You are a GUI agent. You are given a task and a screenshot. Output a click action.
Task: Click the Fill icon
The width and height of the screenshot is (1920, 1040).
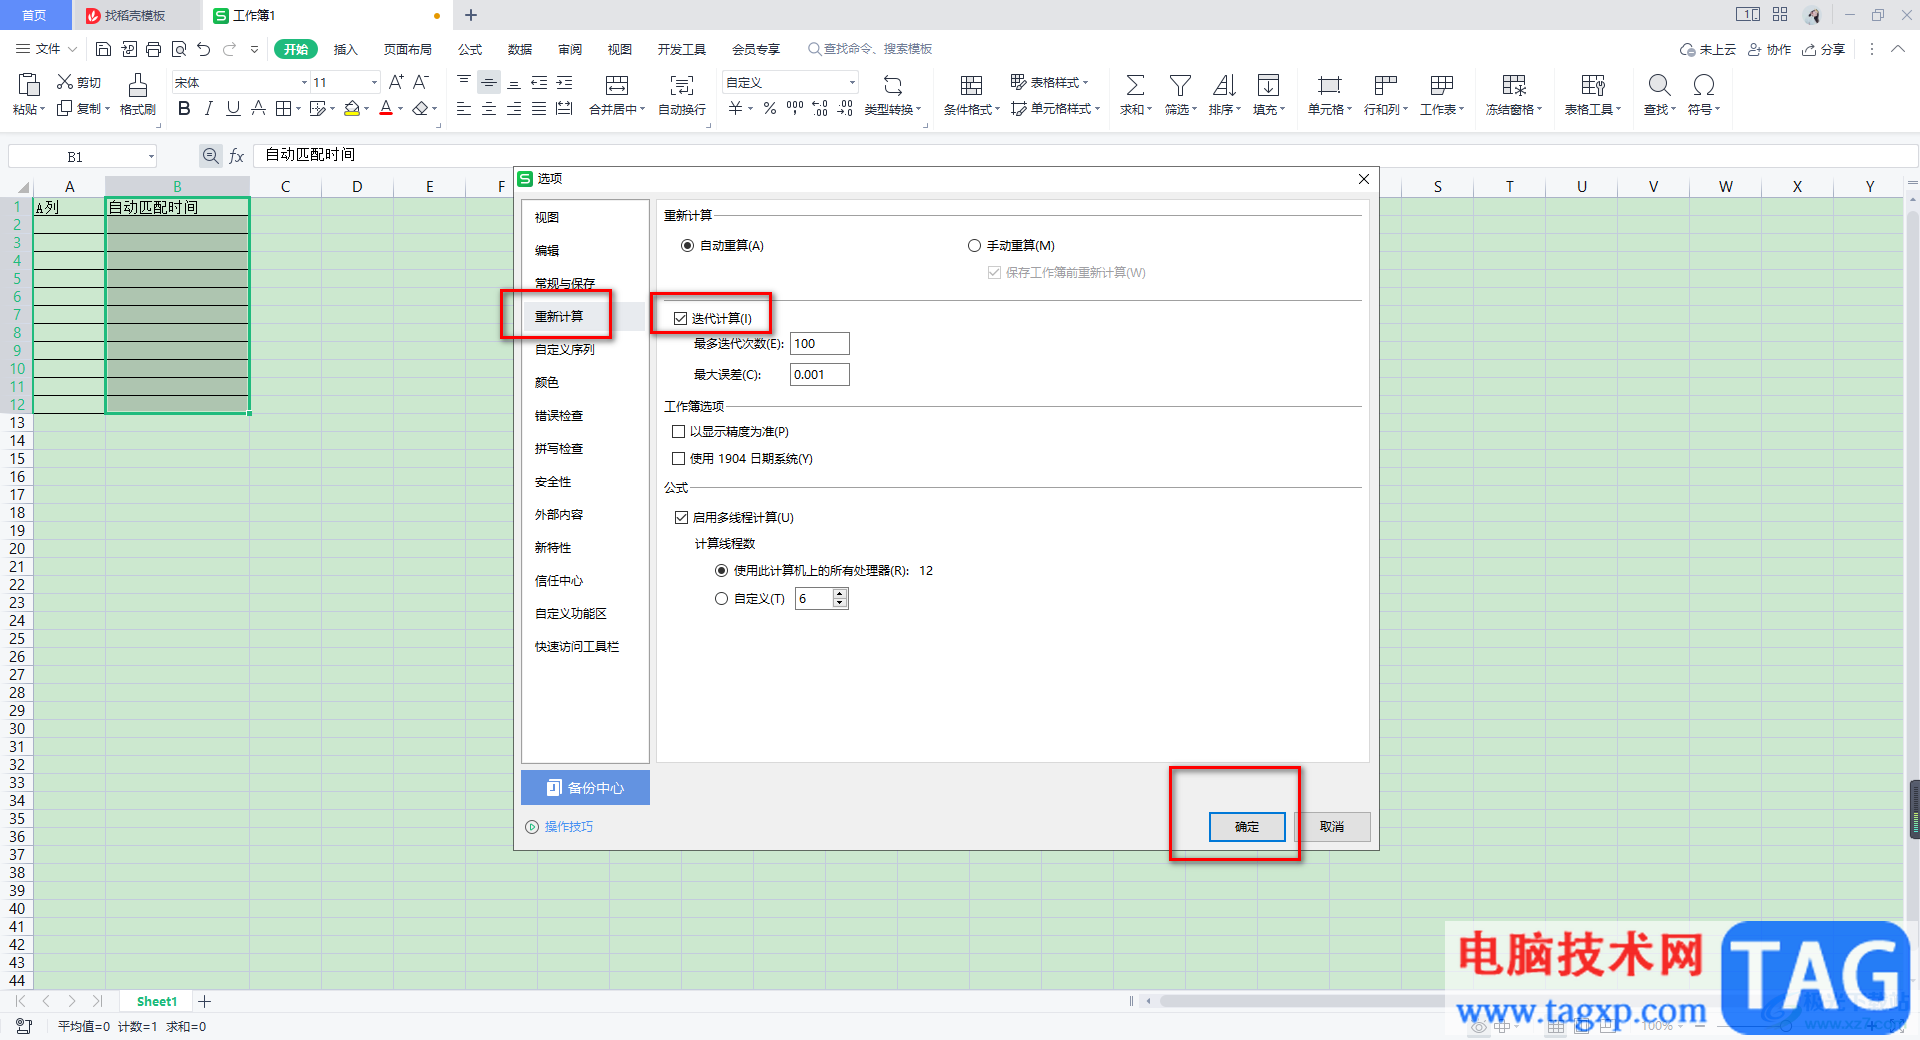[1268, 85]
